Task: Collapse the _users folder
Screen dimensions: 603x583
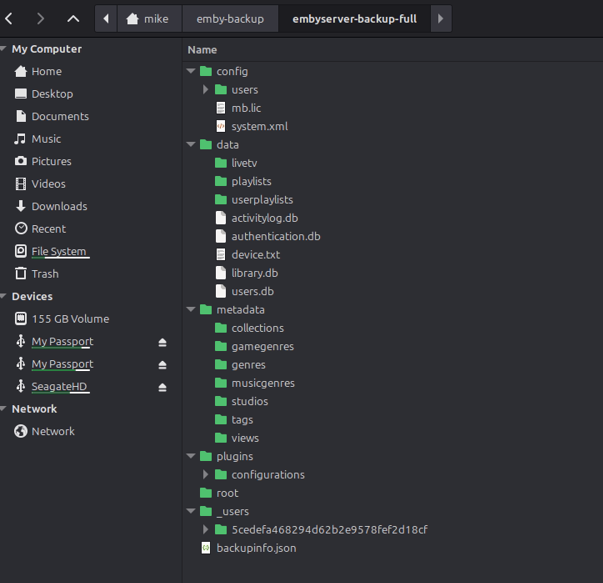Action: 191,511
